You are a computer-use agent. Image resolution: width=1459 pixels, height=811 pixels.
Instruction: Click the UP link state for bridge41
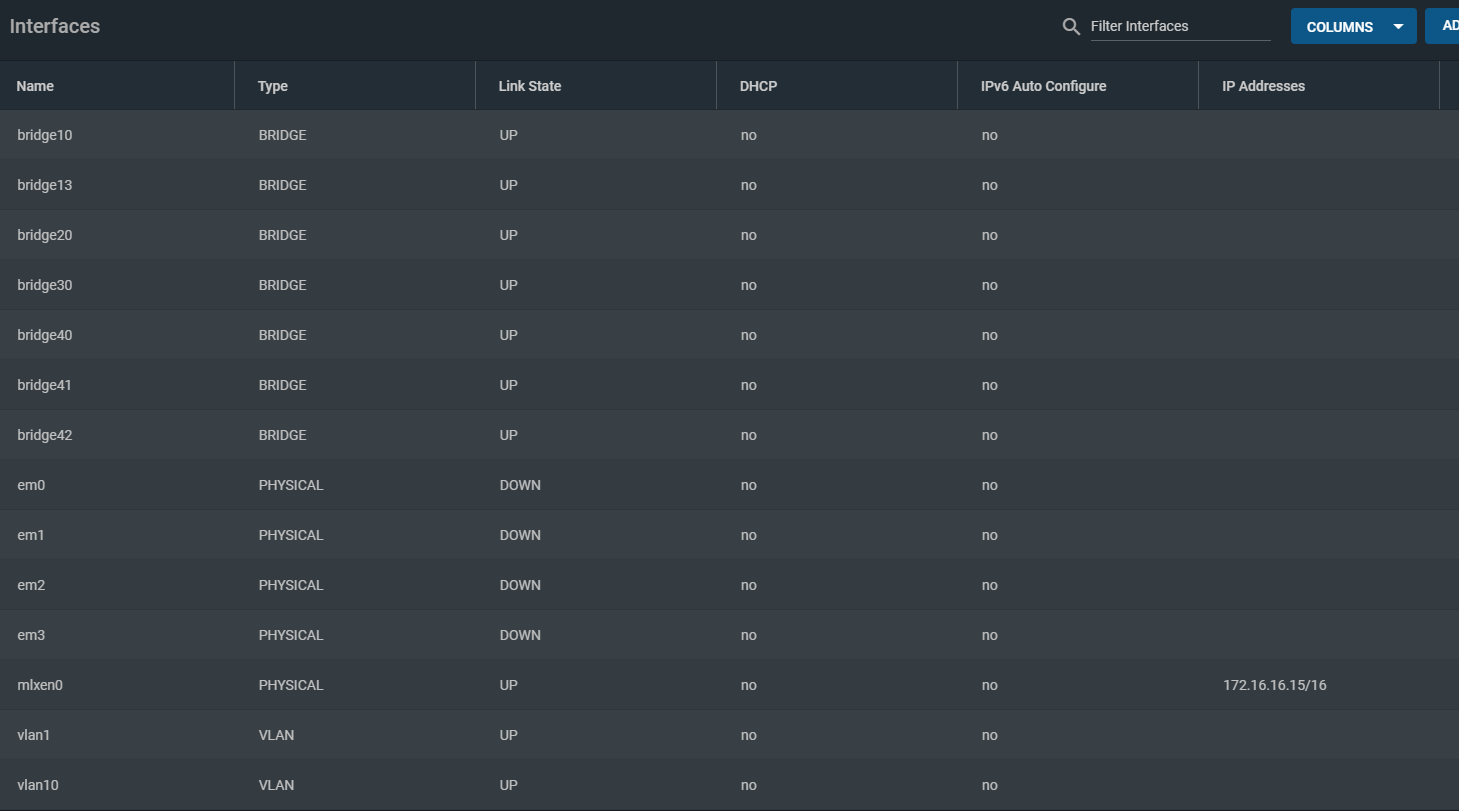pyautogui.click(x=509, y=385)
